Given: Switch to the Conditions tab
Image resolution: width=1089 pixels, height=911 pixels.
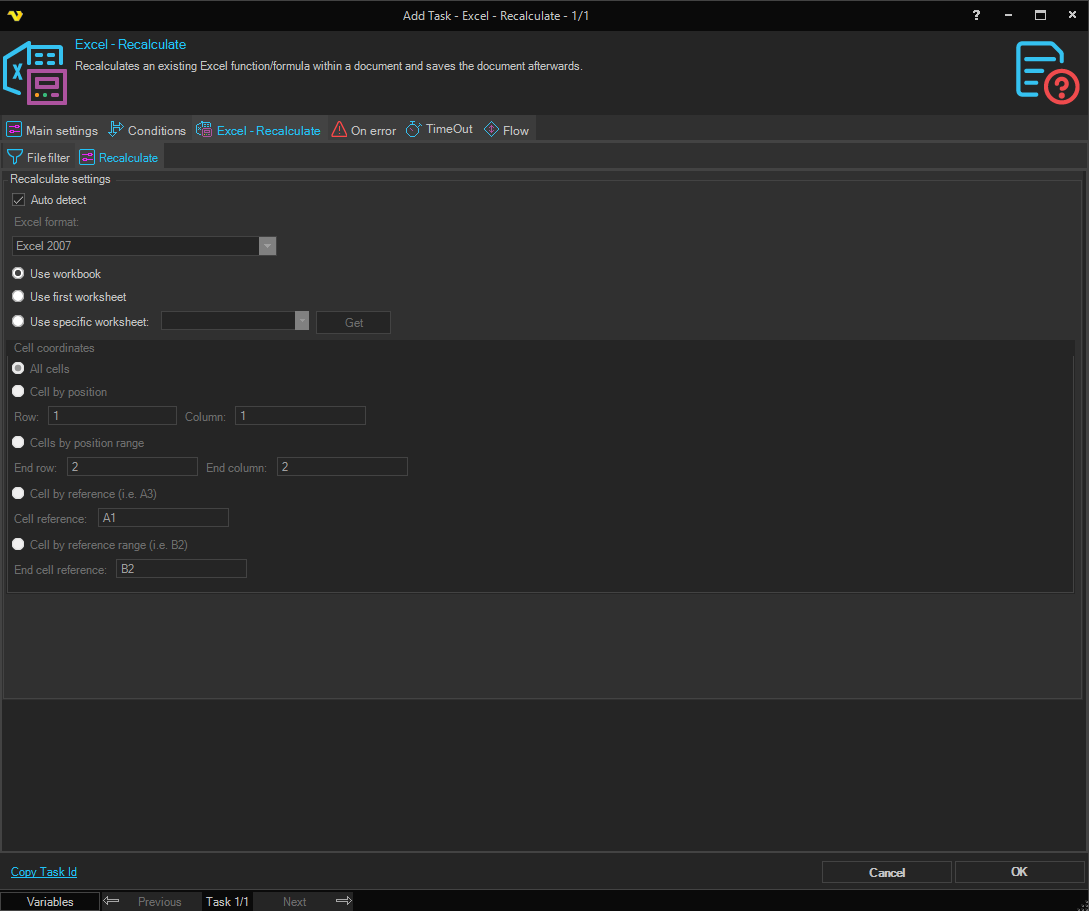Looking at the screenshot, I should tap(147, 130).
